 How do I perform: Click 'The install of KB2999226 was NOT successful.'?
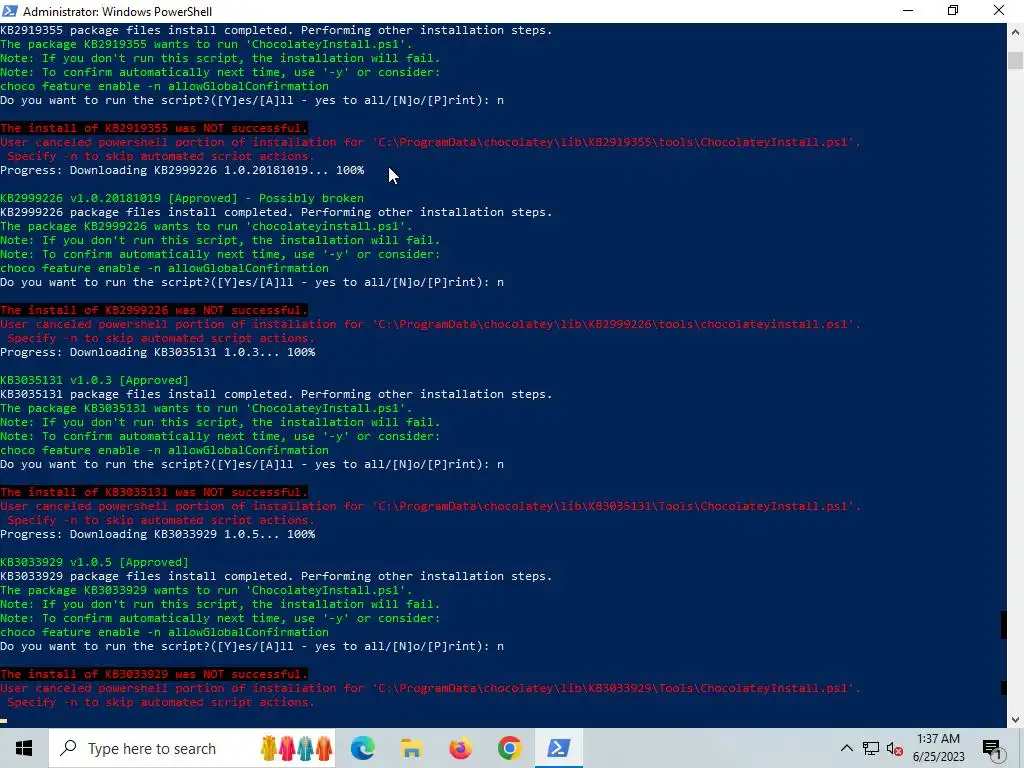click(153, 310)
